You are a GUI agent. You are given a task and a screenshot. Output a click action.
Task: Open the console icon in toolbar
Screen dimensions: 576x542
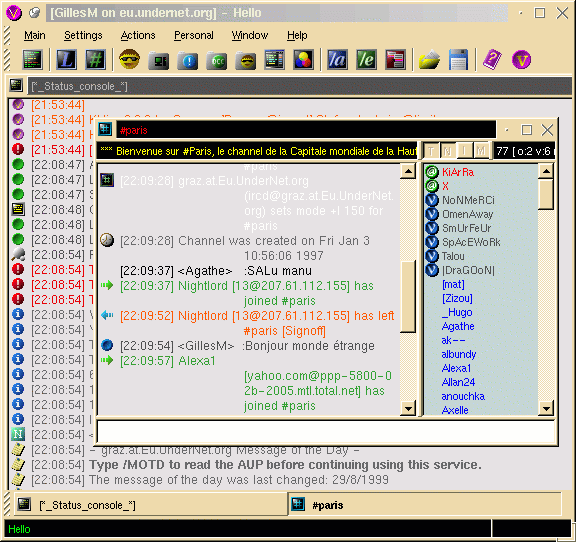tap(33, 60)
